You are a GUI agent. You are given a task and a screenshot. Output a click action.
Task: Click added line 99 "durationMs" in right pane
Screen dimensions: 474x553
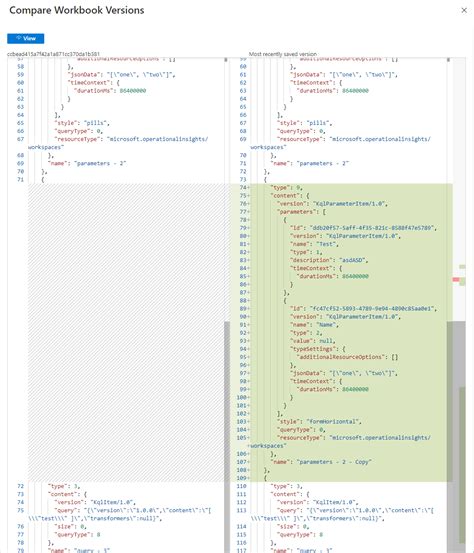[333, 389]
